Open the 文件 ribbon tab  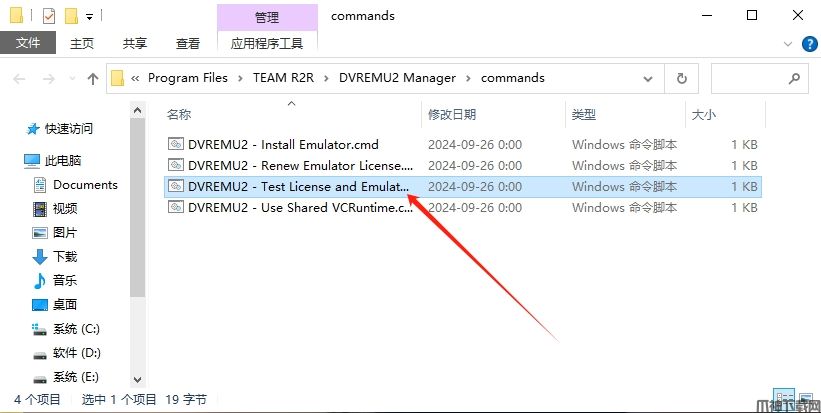(x=28, y=43)
